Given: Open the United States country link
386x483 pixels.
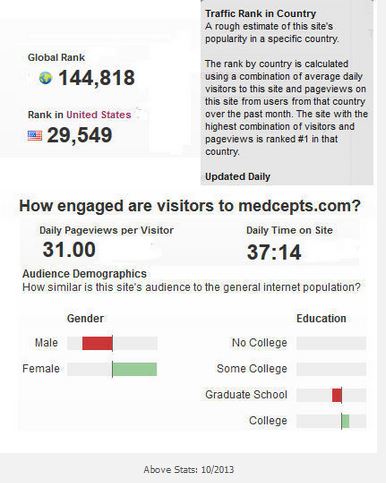Looking at the screenshot, I should pyautogui.click(x=99, y=115).
